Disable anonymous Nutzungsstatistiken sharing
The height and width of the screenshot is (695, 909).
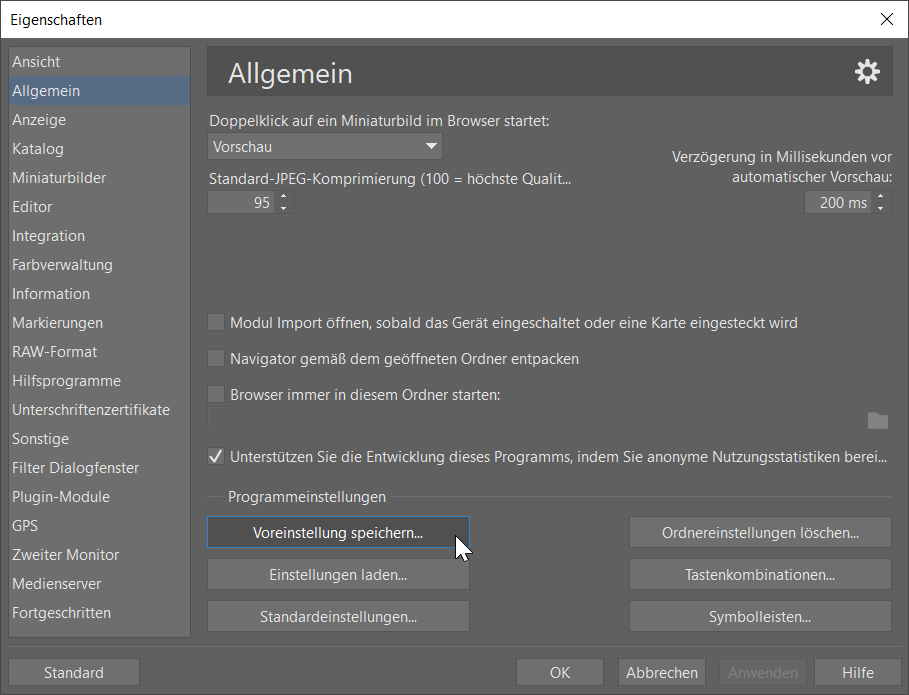[214, 456]
